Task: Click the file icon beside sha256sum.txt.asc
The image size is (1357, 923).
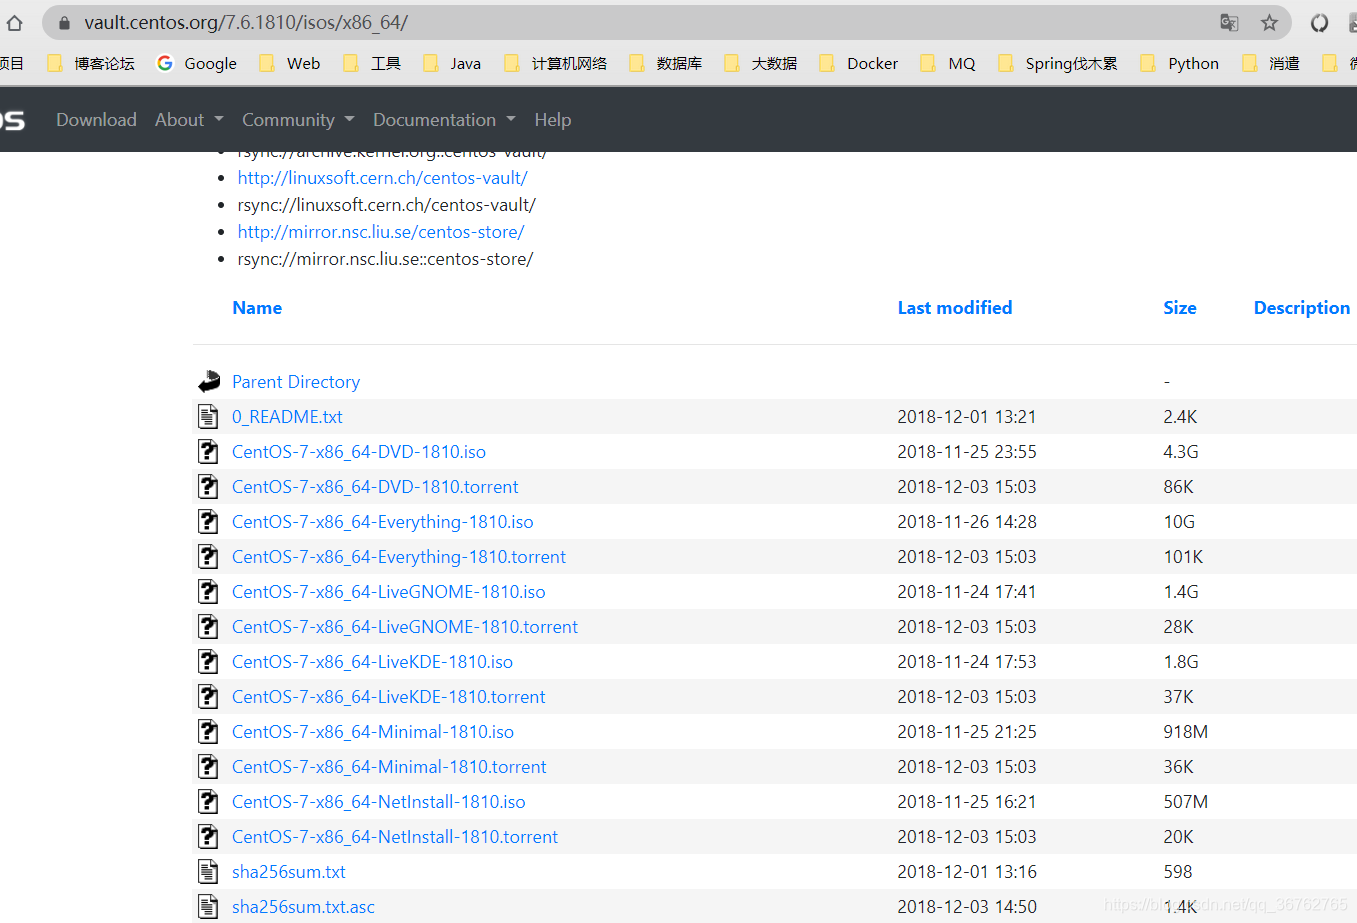Action: [208, 906]
